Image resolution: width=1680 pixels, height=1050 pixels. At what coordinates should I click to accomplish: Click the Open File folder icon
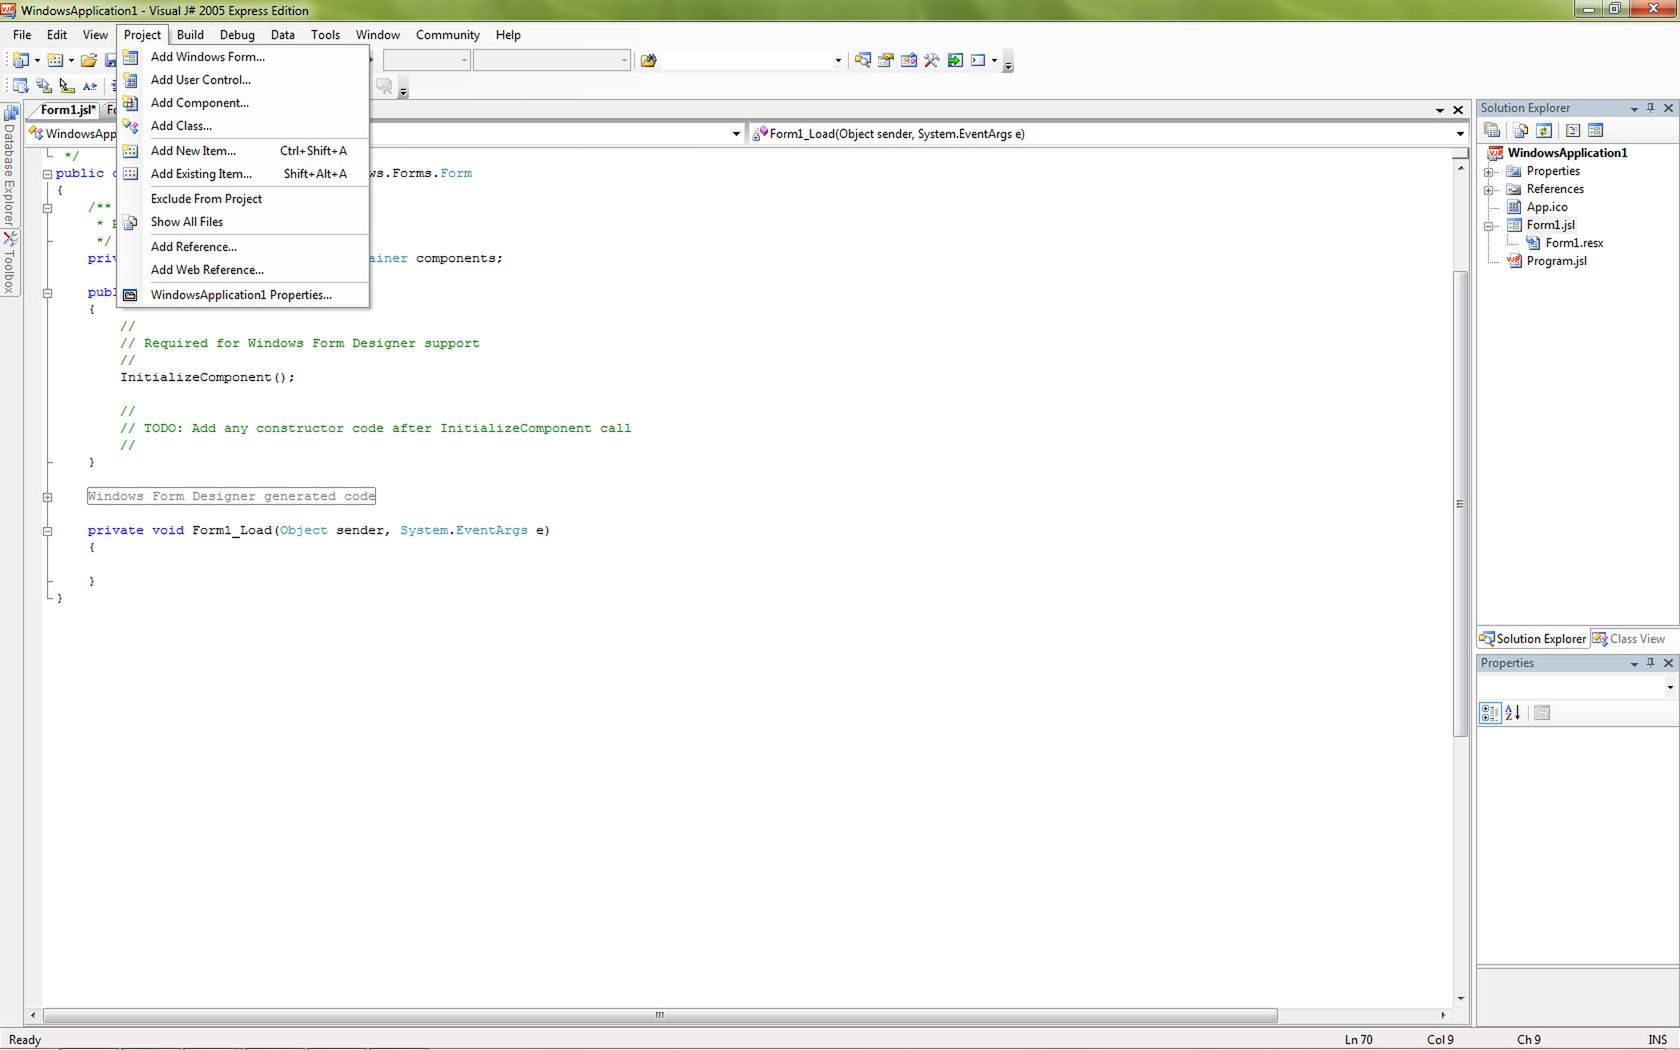pos(89,61)
